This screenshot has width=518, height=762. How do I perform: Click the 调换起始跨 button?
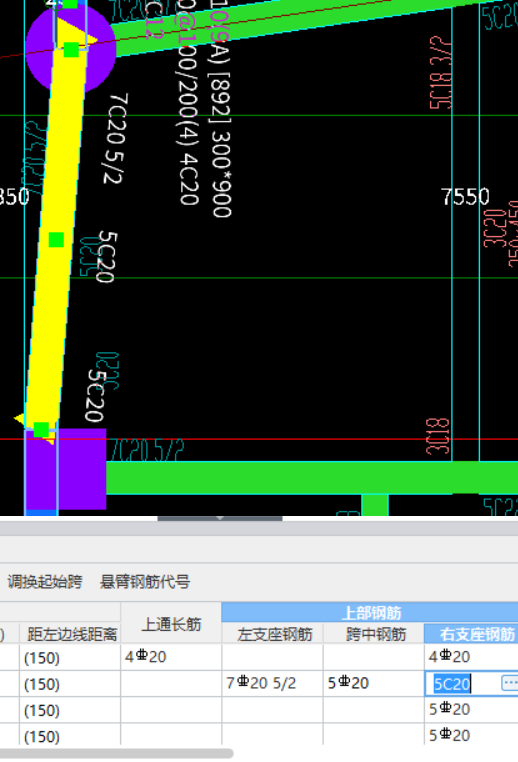coord(45,582)
